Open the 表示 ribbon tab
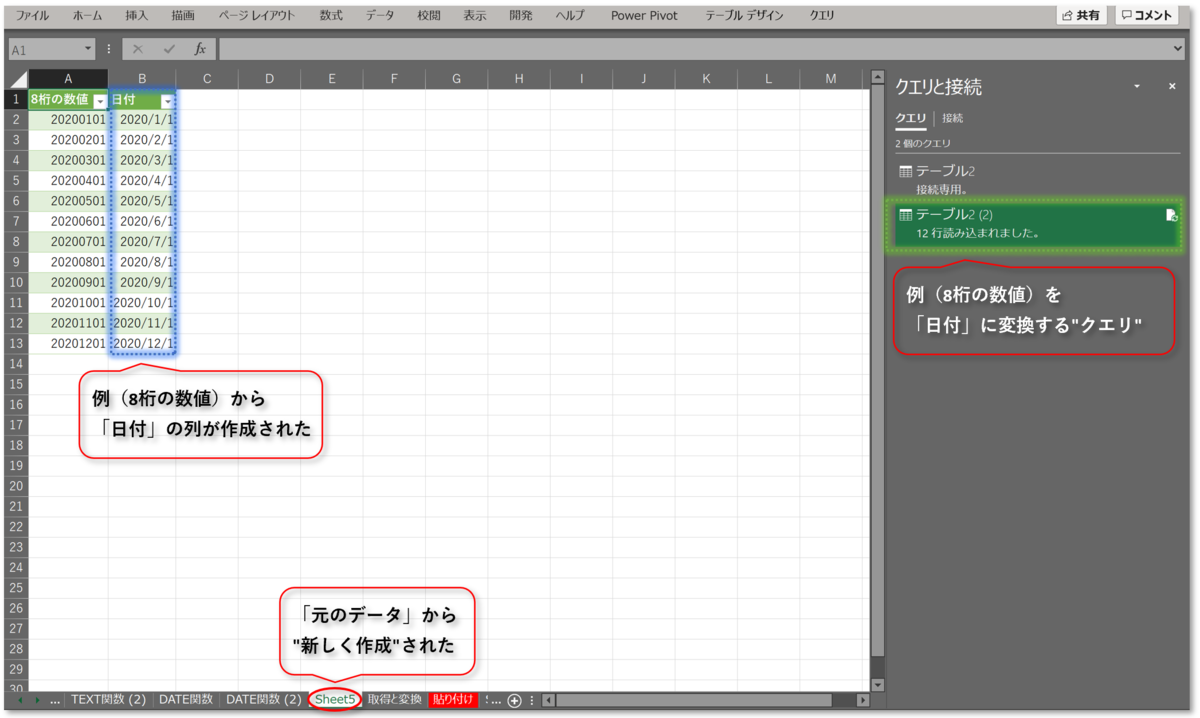Viewport: 1200px width, 718px height. pos(475,16)
